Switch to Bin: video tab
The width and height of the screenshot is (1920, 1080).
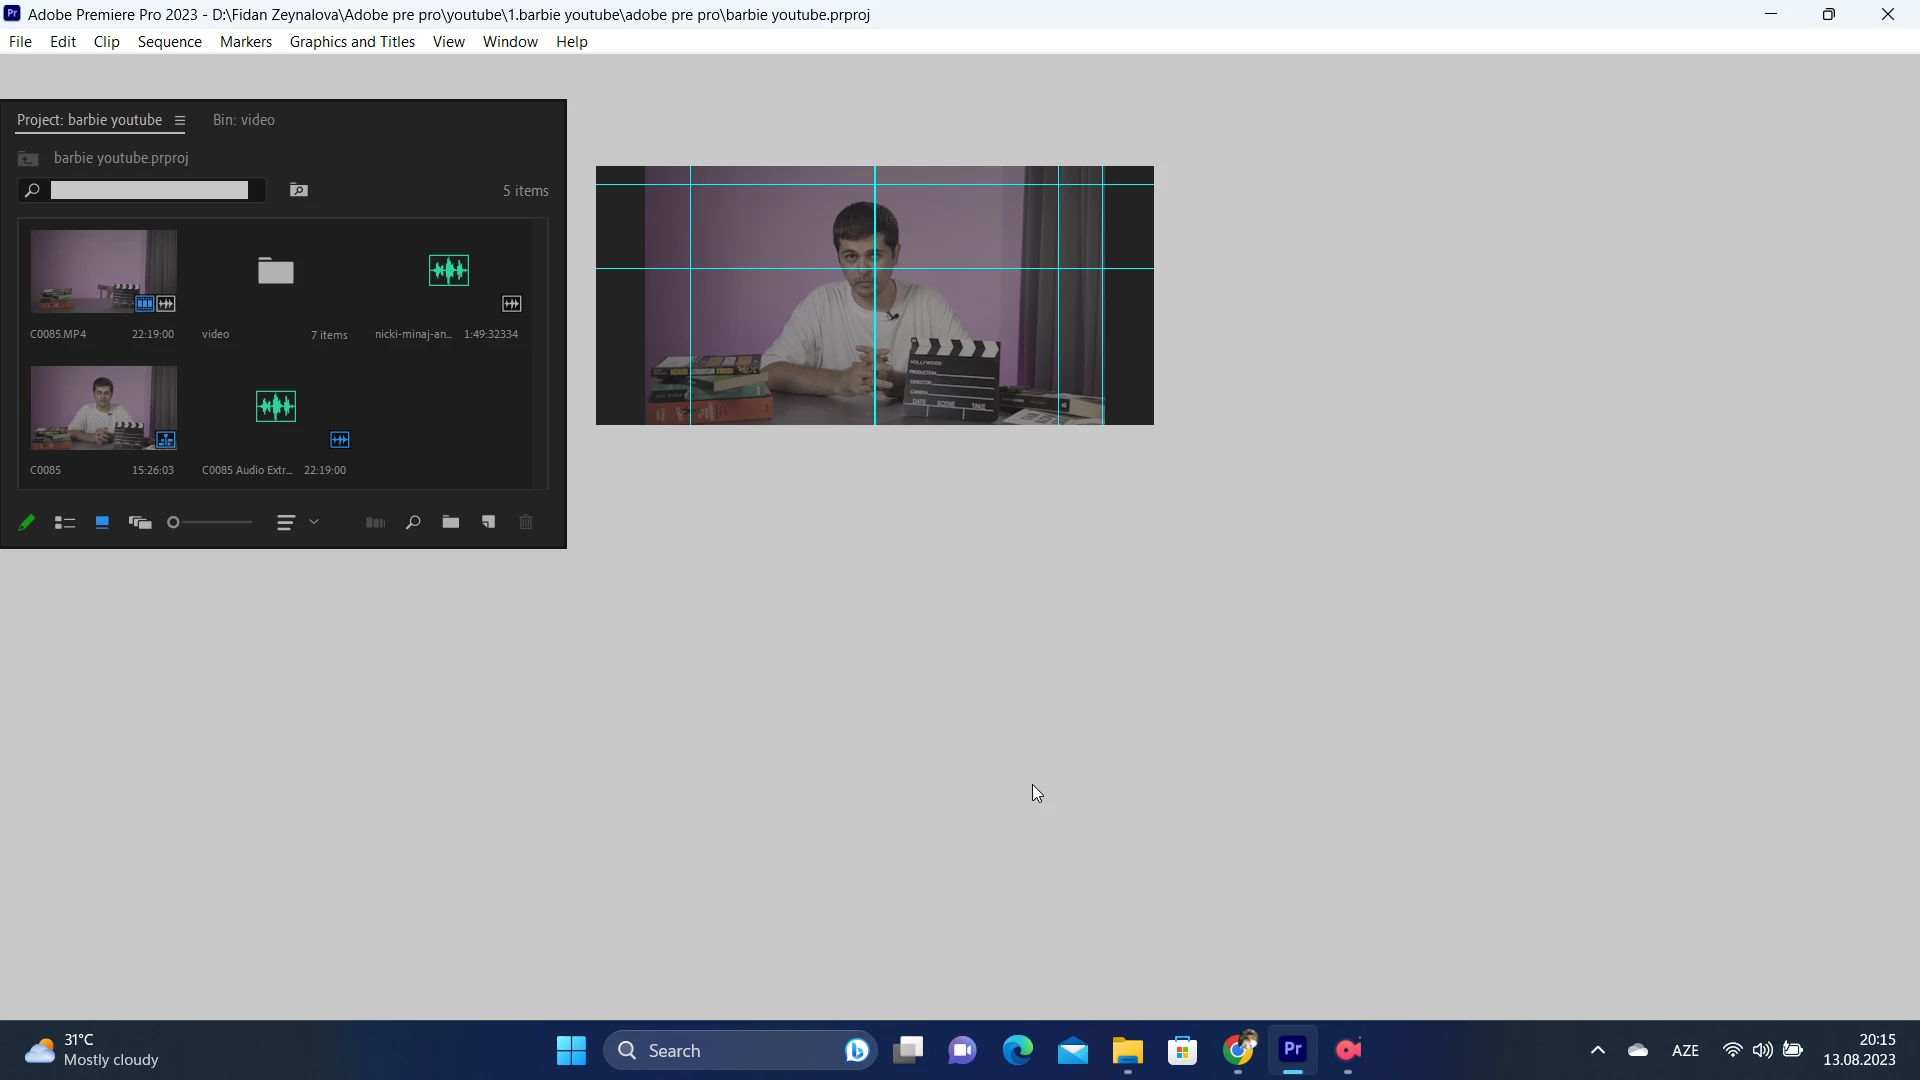coord(243,120)
